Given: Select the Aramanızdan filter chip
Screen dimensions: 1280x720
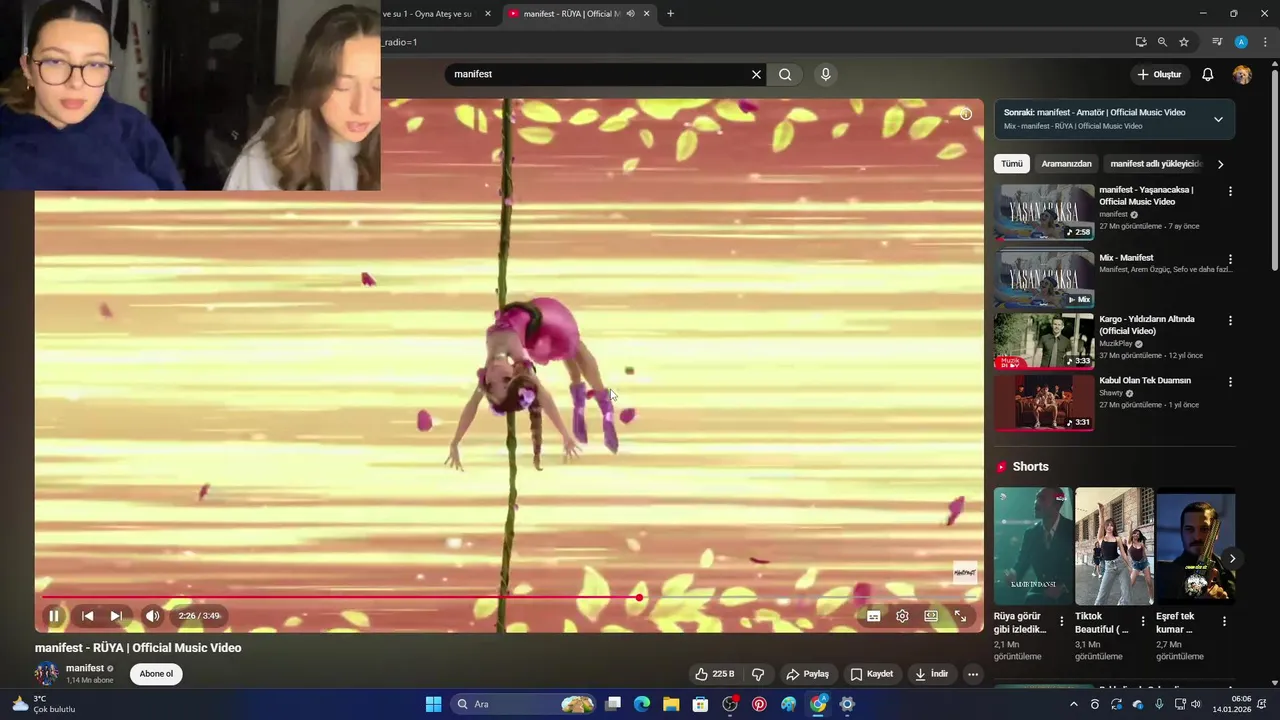Looking at the screenshot, I should pyautogui.click(x=1066, y=164).
